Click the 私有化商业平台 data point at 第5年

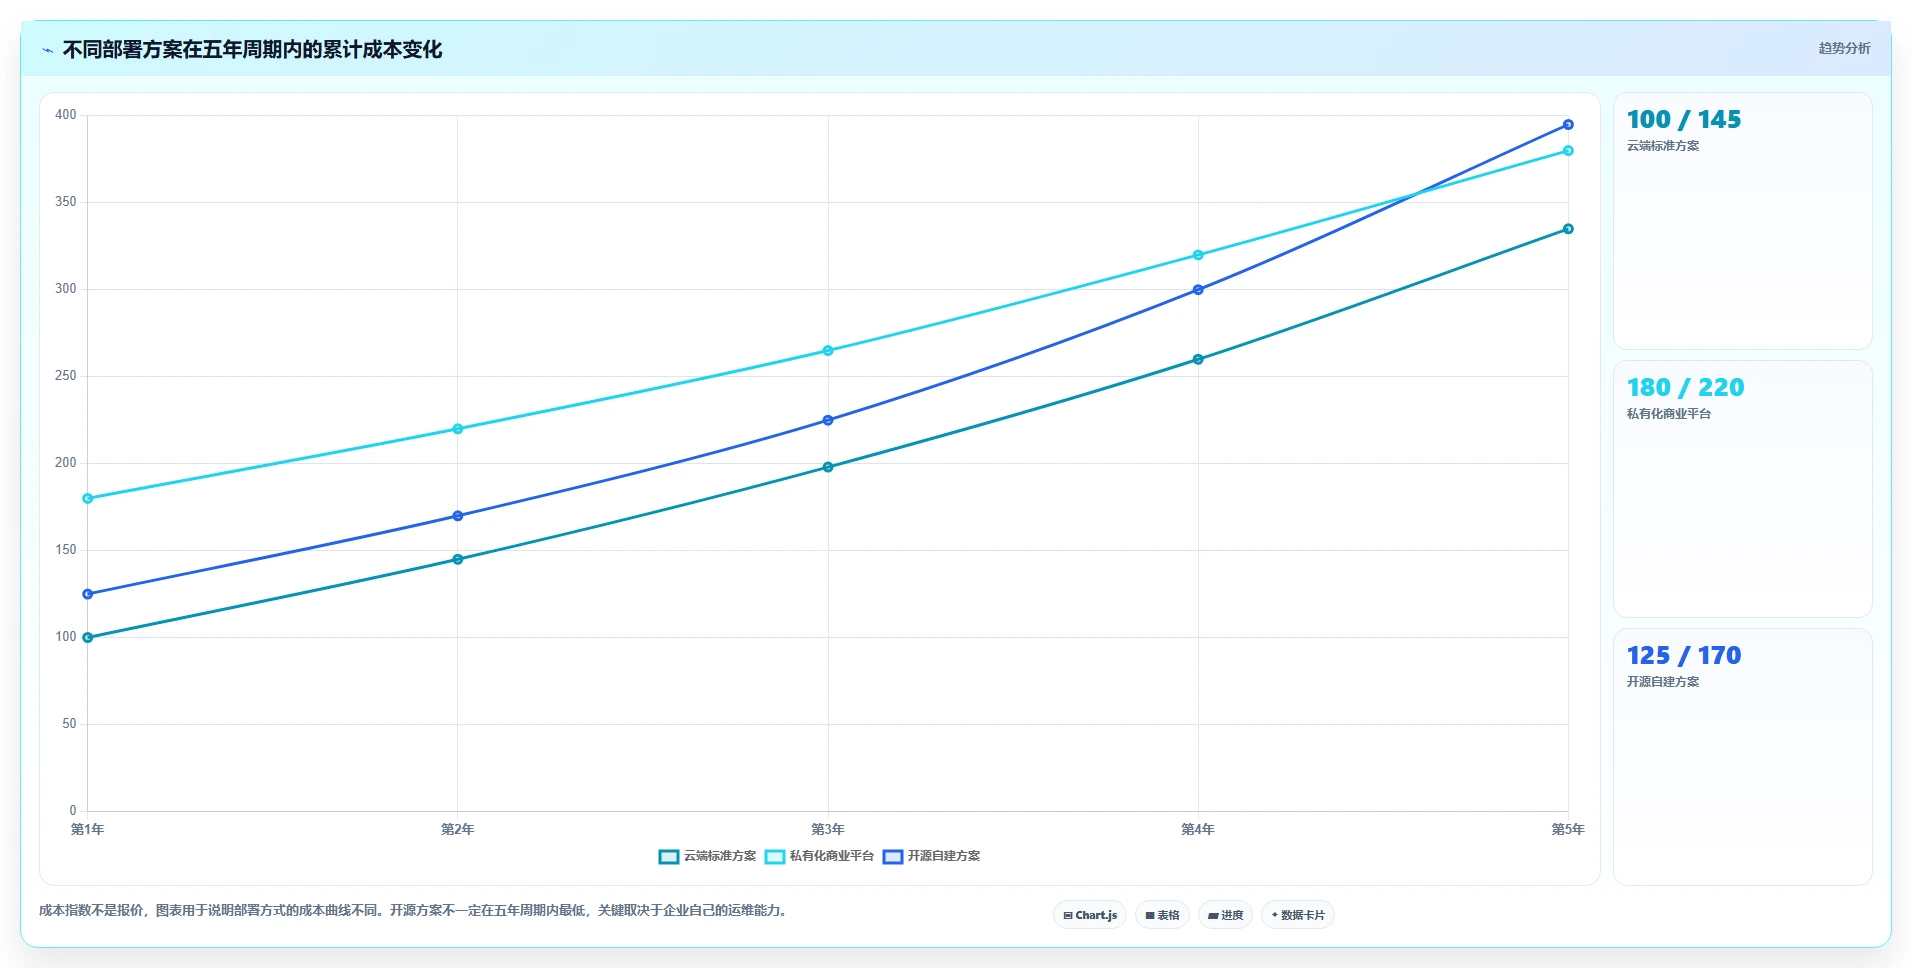click(x=1568, y=151)
